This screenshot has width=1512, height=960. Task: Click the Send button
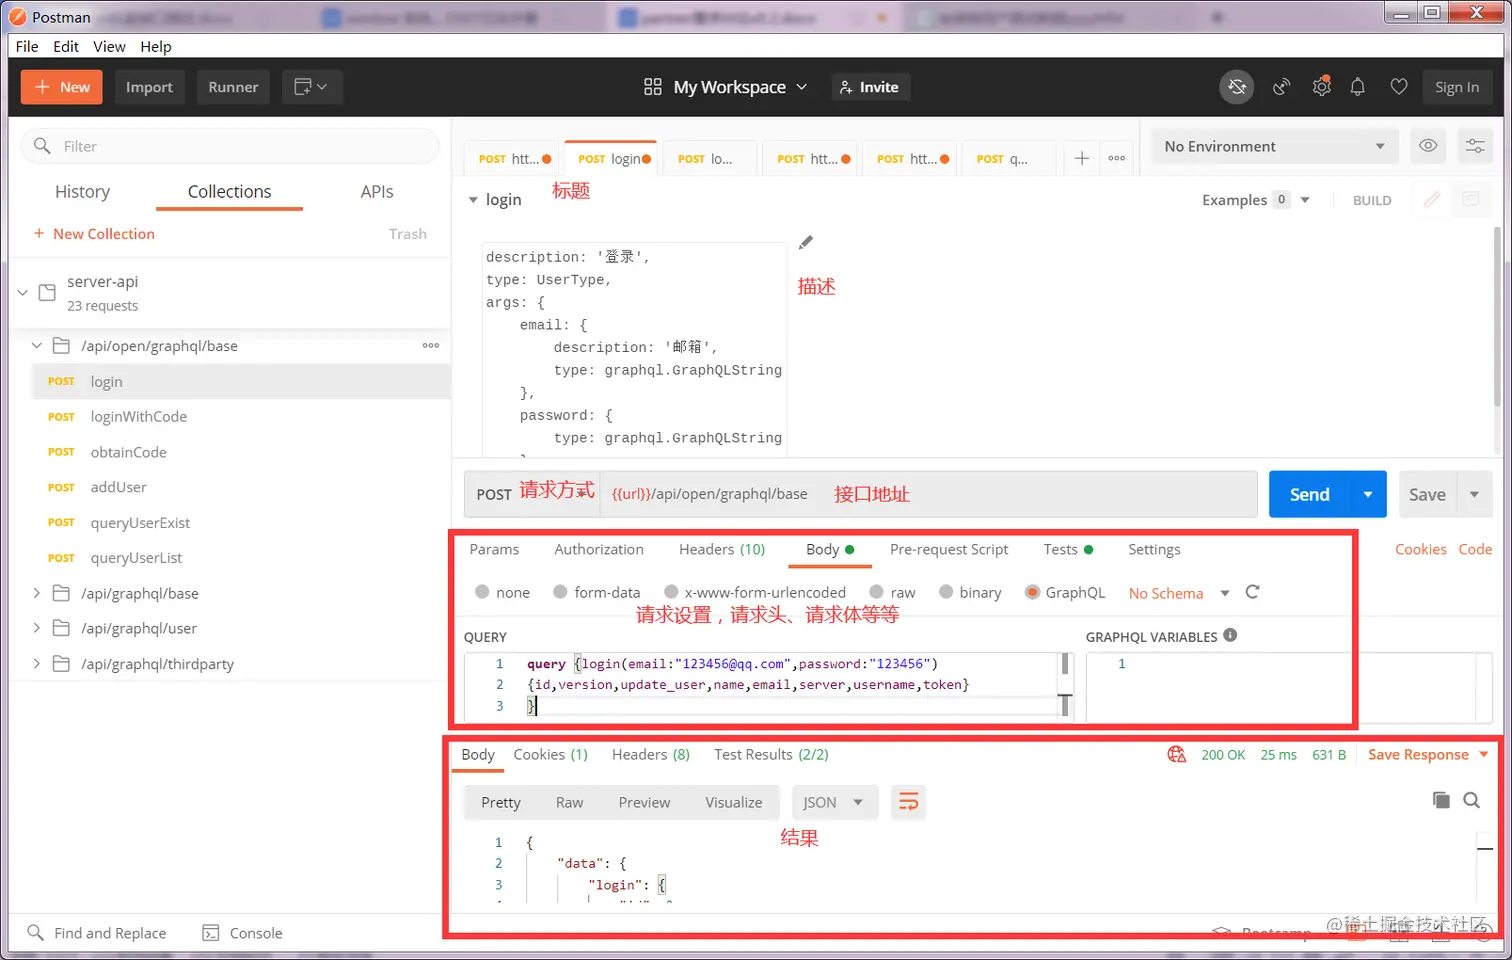pyautogui.click(x=1309, y=494)
